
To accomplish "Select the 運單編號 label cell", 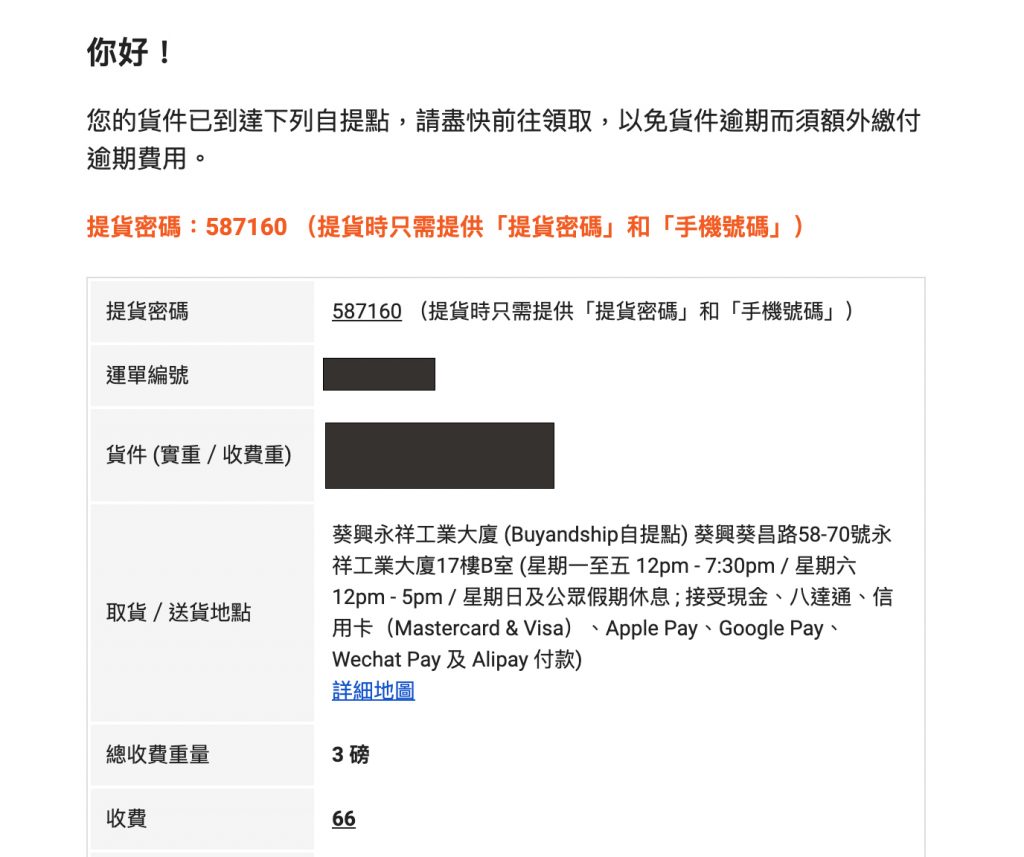I will coord(147,376).
